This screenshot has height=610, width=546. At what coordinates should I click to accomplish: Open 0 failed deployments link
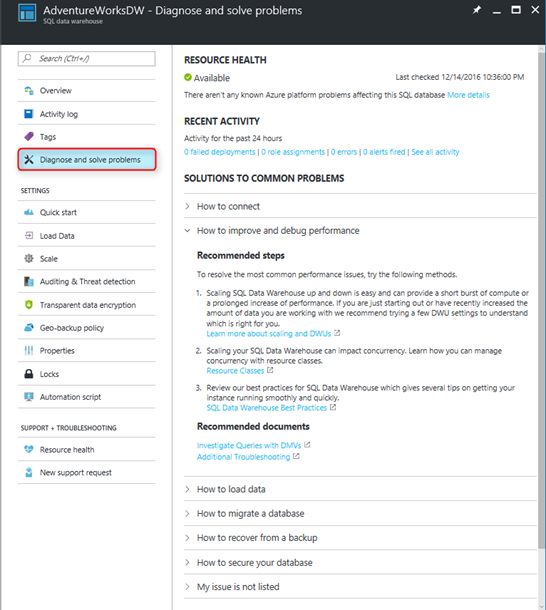(219, 152)
